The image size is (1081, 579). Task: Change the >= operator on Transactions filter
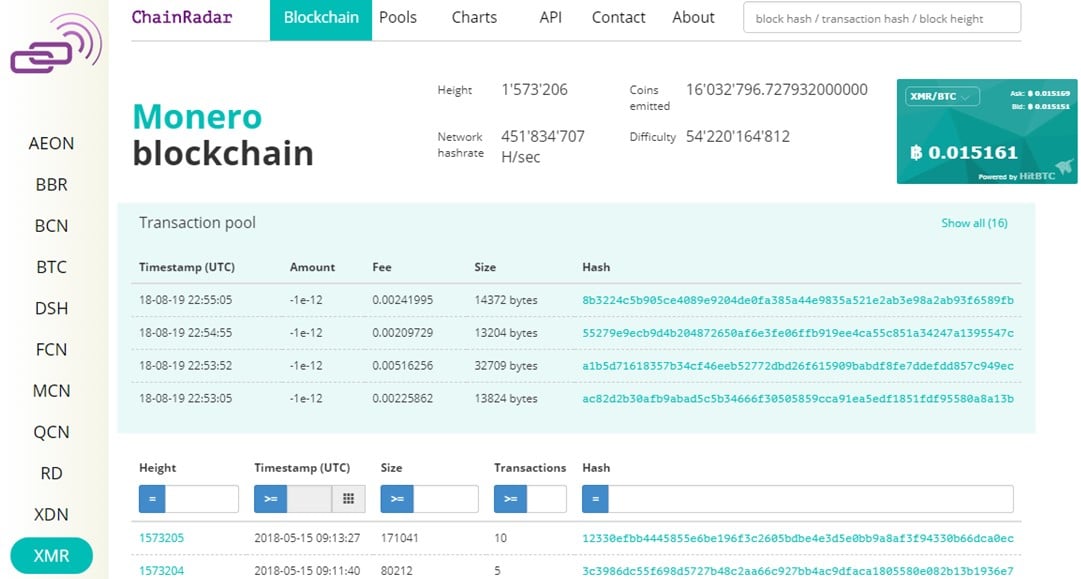(x=510, y=499)
